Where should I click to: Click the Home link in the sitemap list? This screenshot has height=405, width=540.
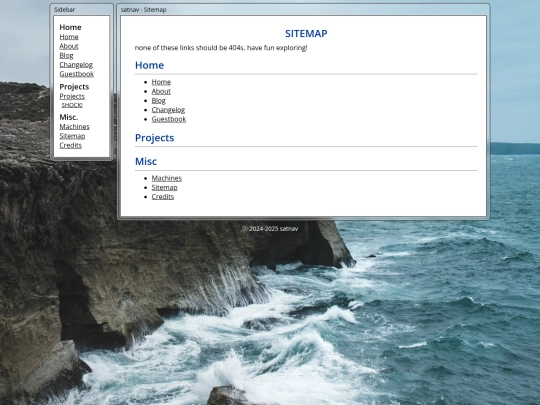pos(161,82)
